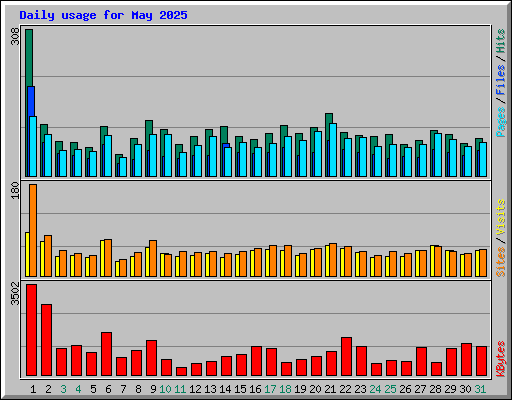Select the day 26 x-axis label
Image resolution: width=512 pixels, height=400 pixels.
[405, 389]
